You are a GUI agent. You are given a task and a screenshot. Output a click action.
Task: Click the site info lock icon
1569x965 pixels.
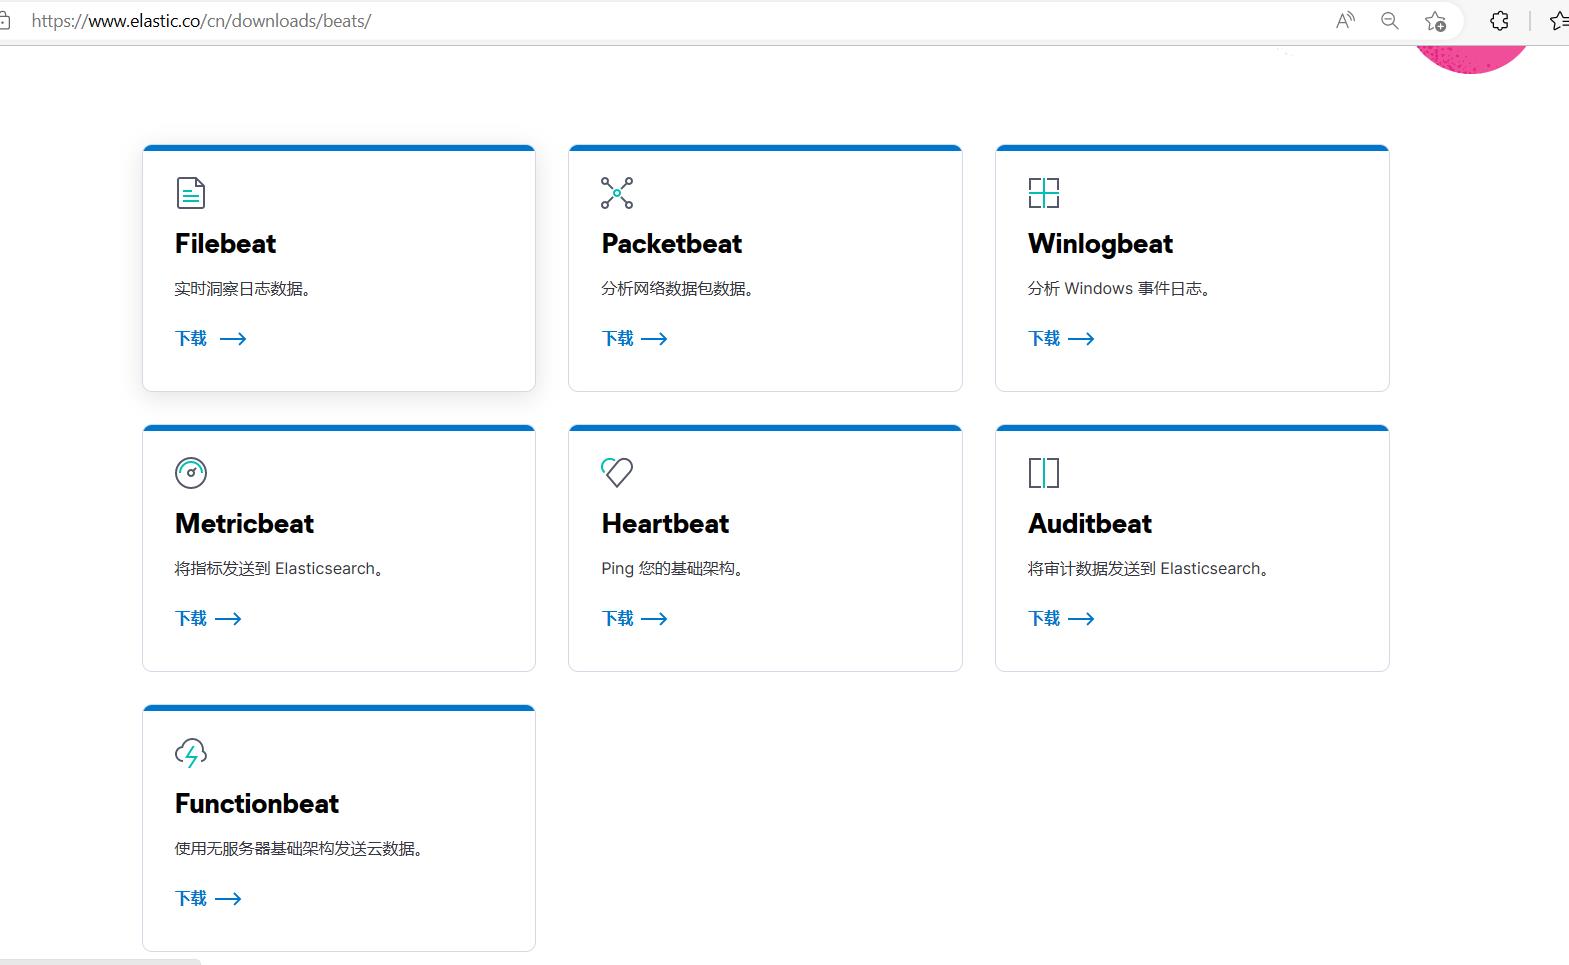[4, 20]
